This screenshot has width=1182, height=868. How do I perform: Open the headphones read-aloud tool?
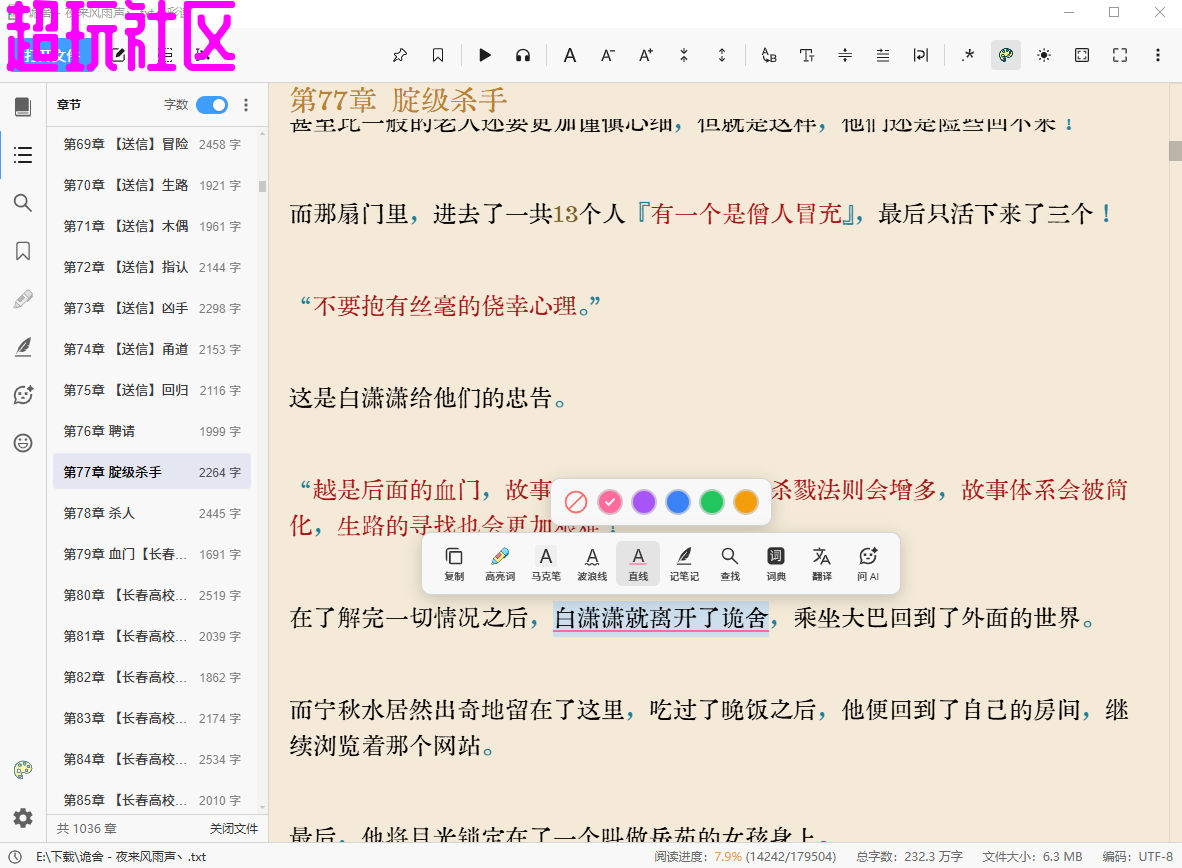point(523,55)
